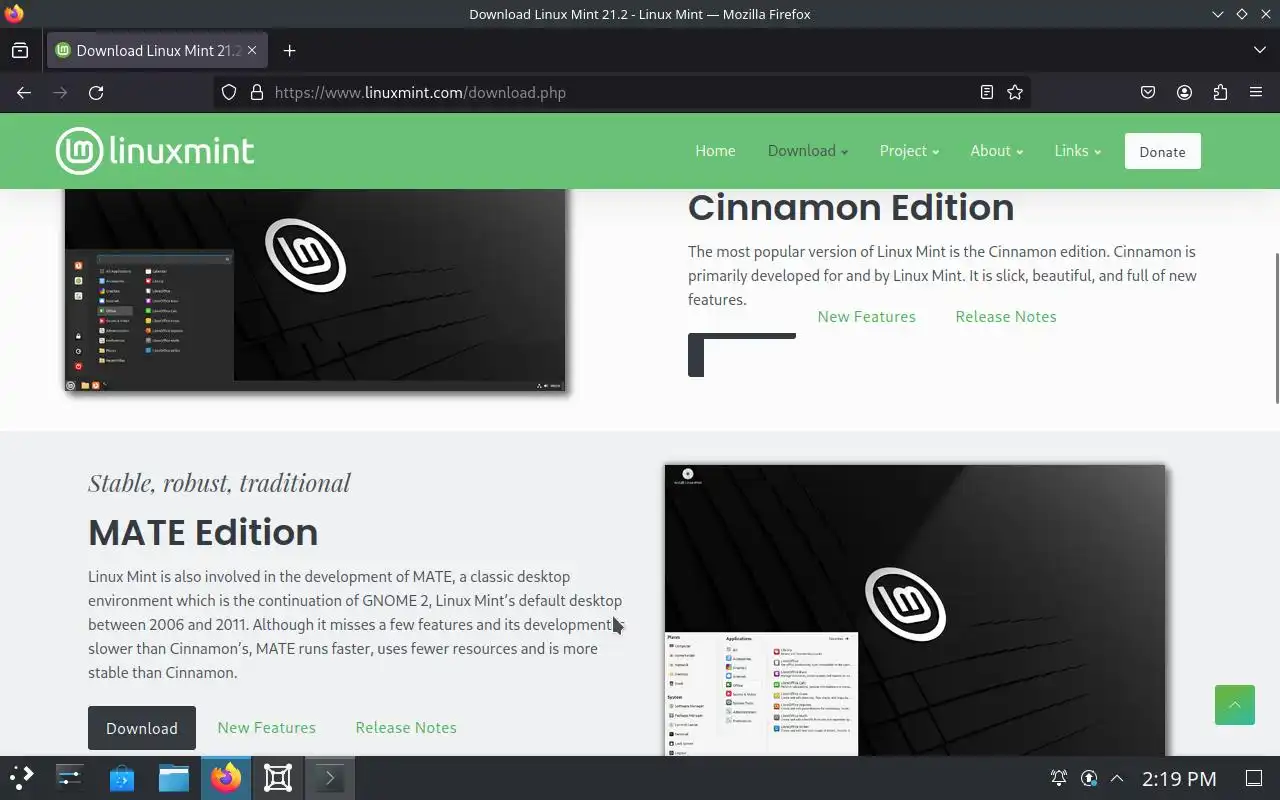The height and width of the screenshot is (800, 1280).
Task: Open MATE Edition Release Notes link
Action: (405, 728)
